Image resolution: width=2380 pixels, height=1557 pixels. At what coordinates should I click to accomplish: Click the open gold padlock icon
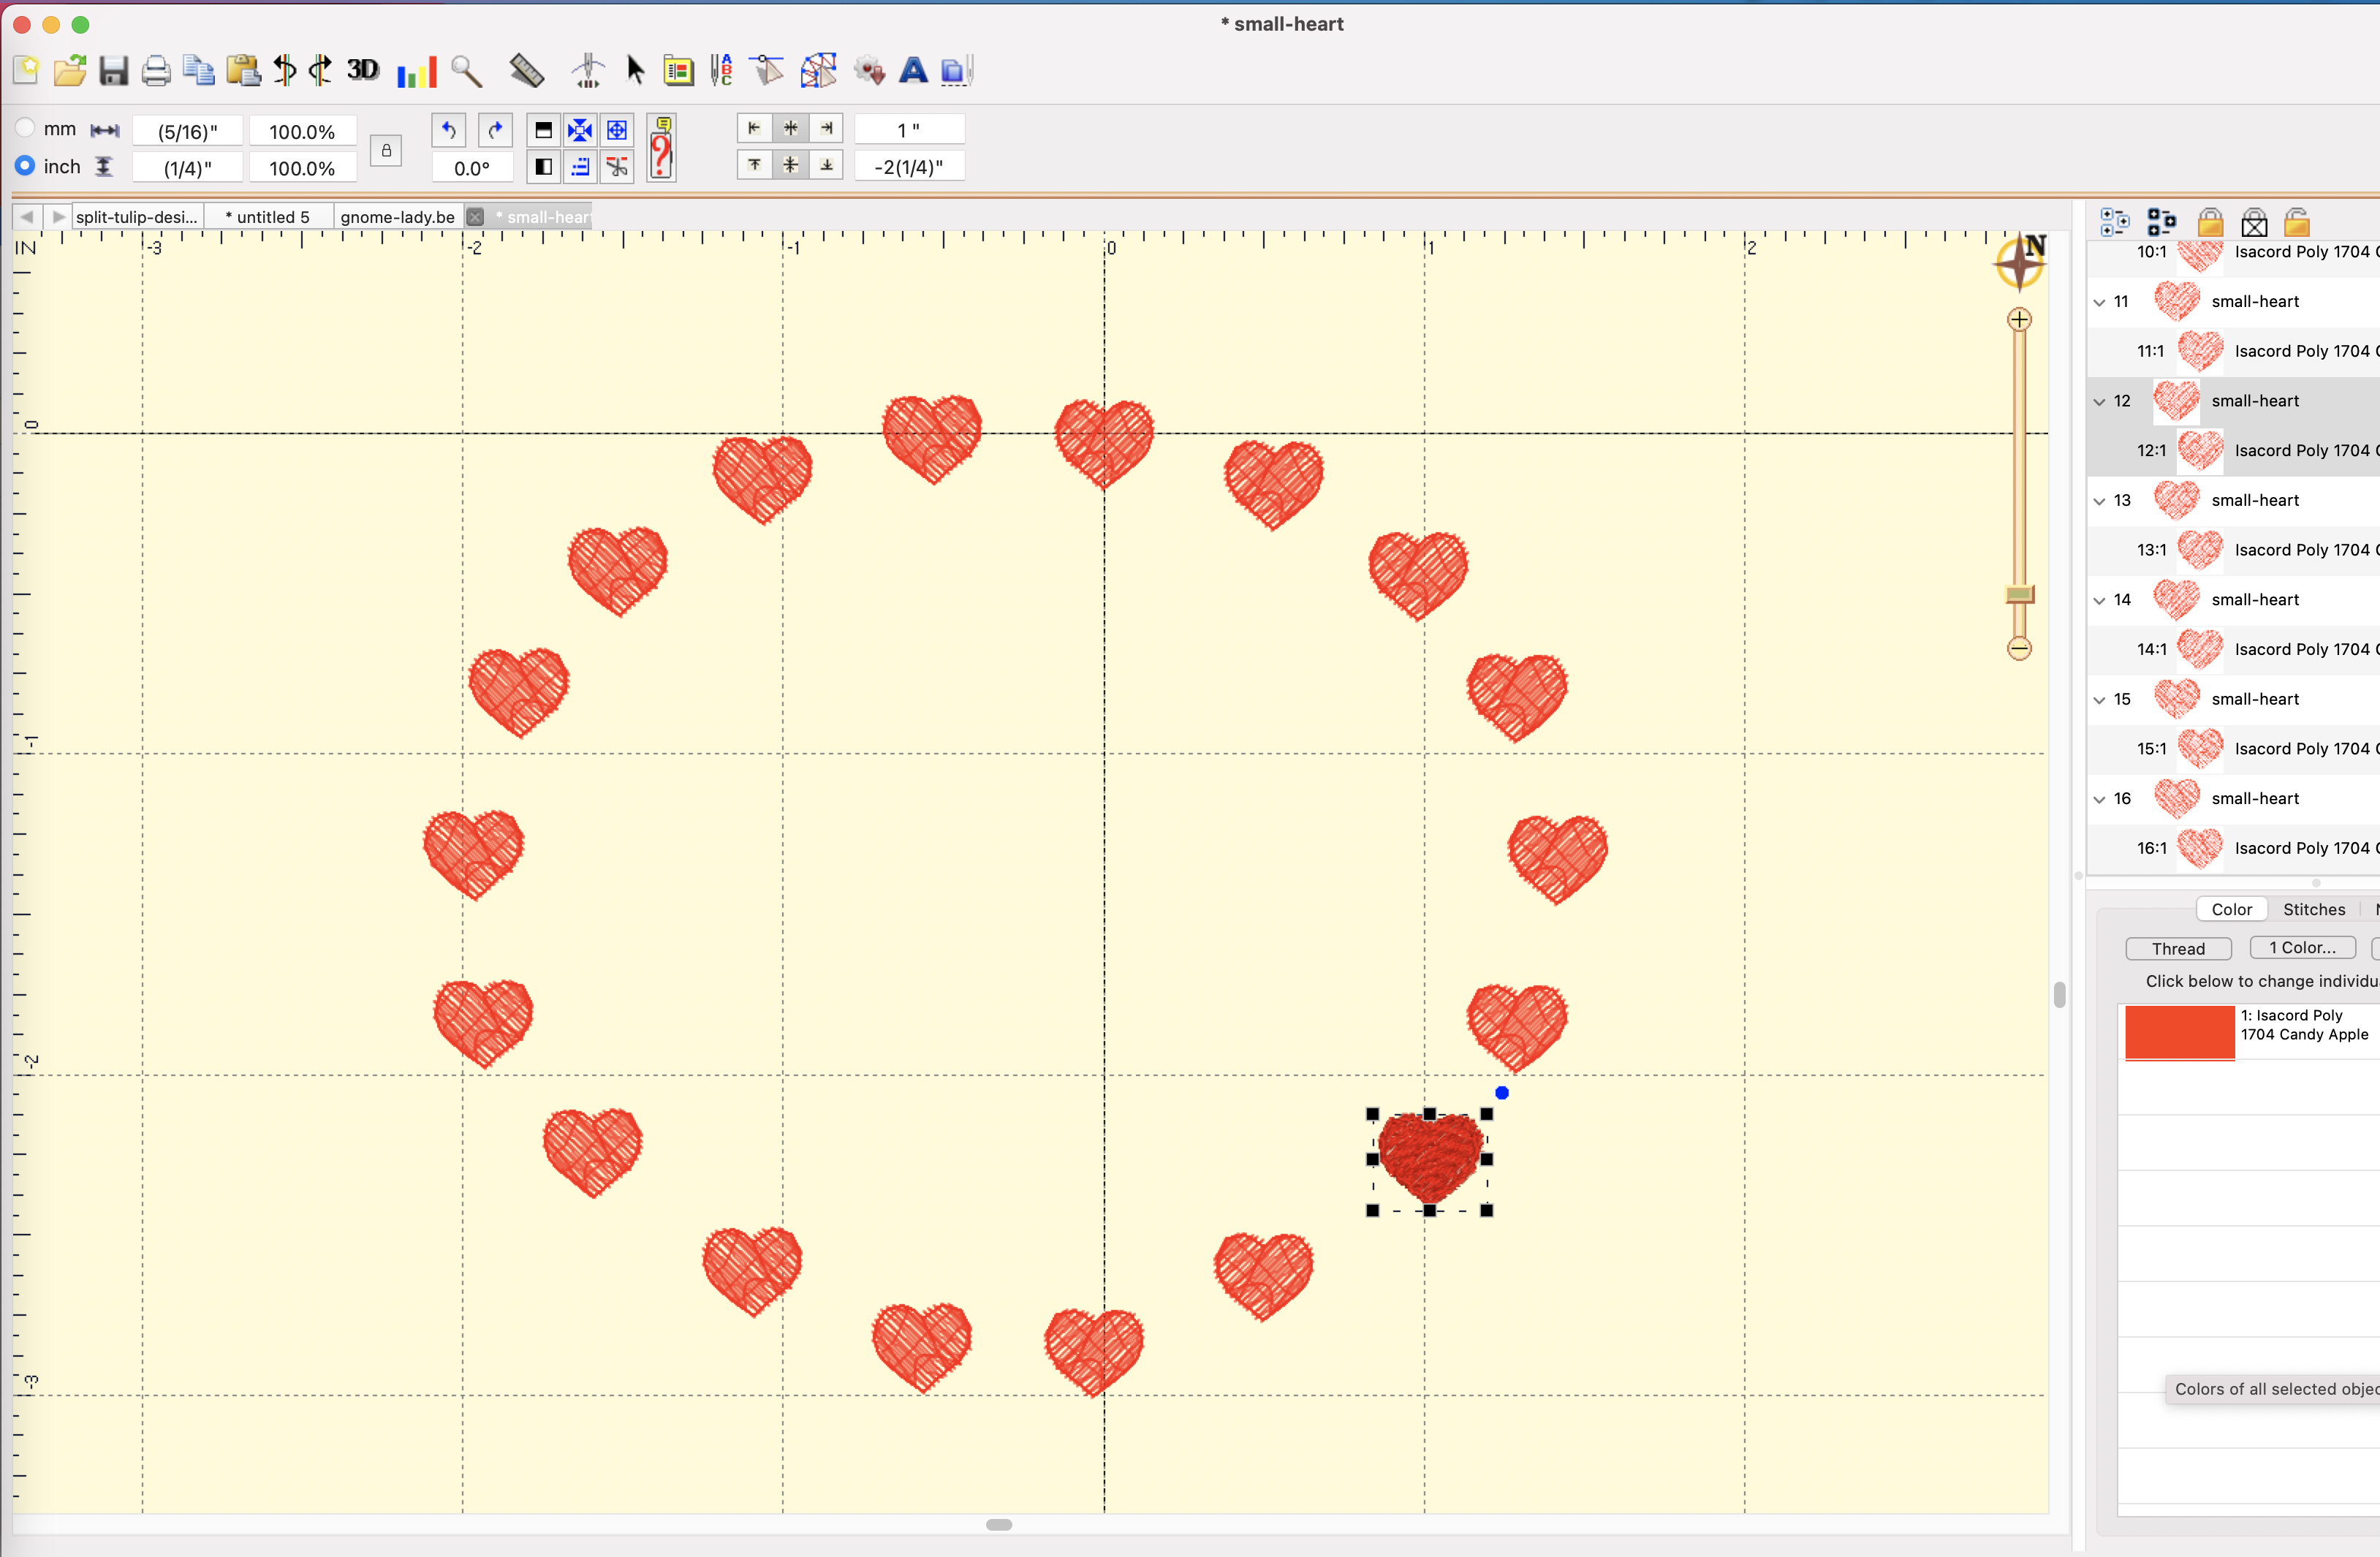pos(2297,222)
